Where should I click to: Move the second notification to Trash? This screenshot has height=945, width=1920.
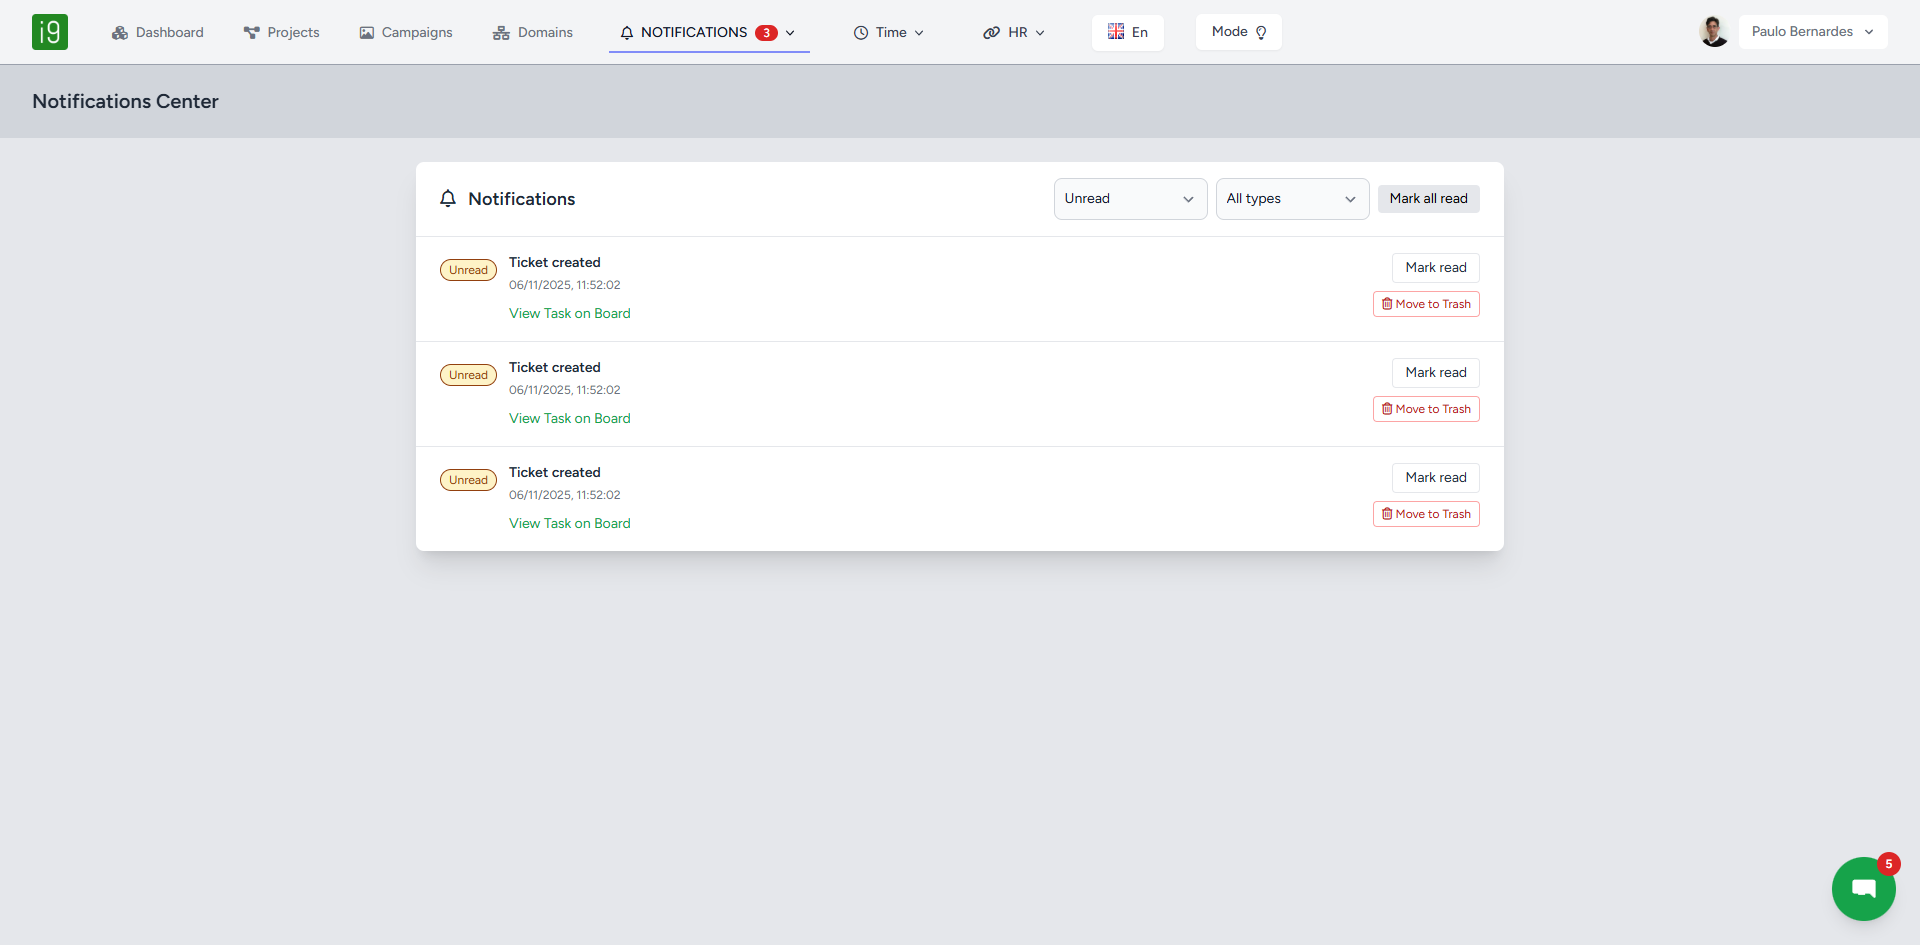[1426, 409]
